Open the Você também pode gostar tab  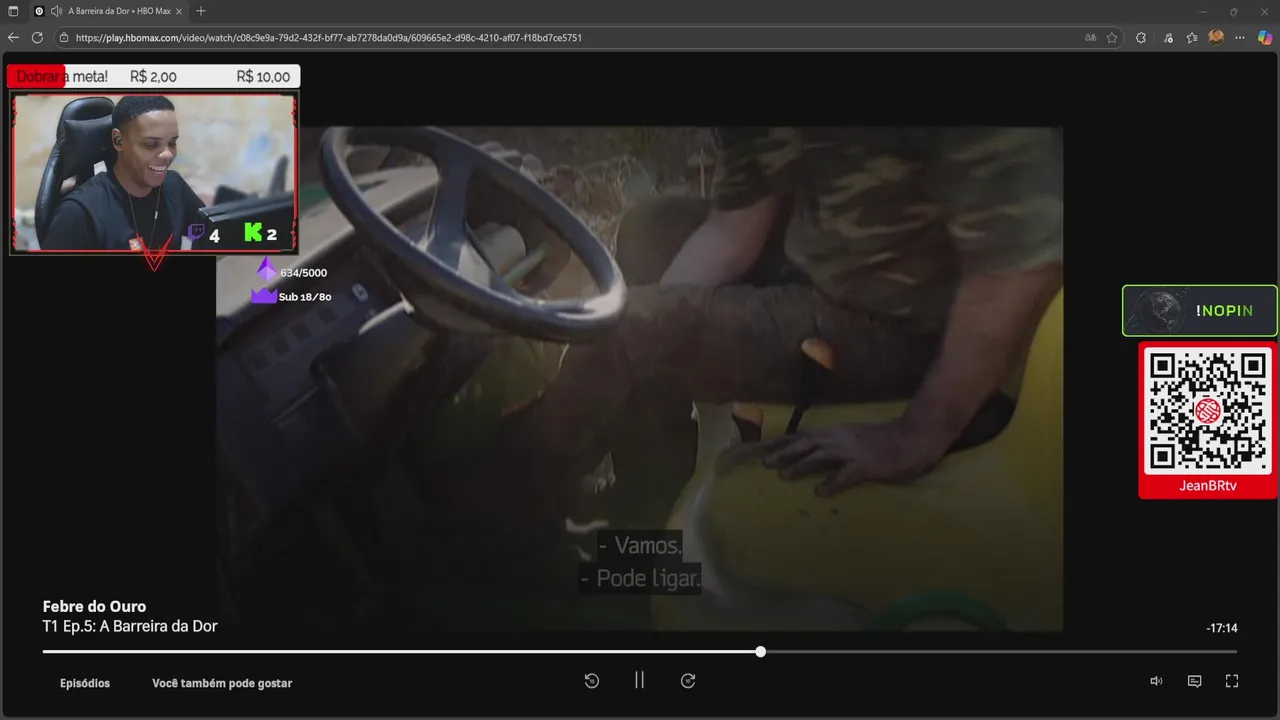tap(222, 683)
